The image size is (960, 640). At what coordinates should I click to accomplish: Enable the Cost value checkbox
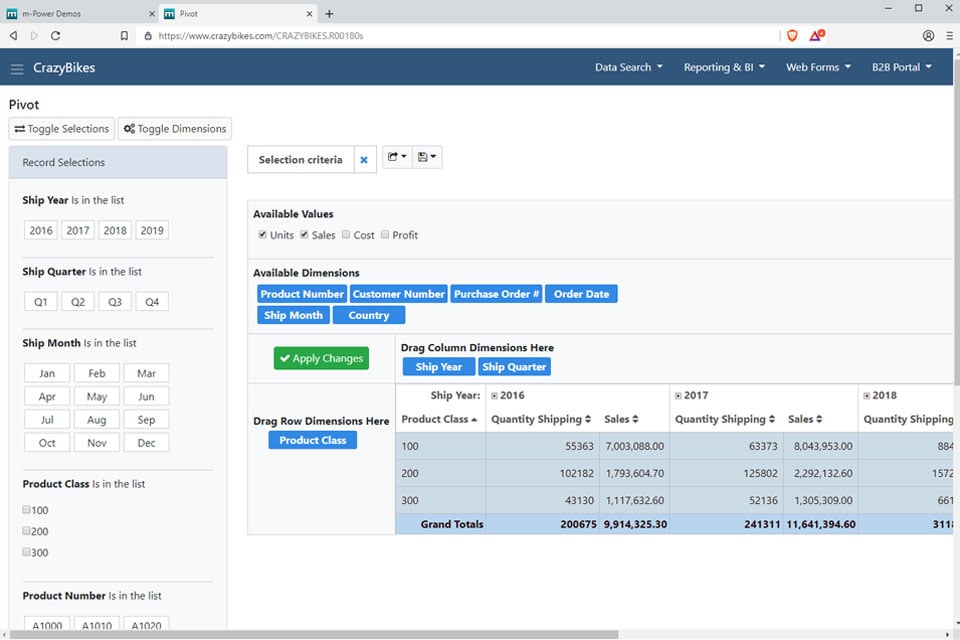346,235
